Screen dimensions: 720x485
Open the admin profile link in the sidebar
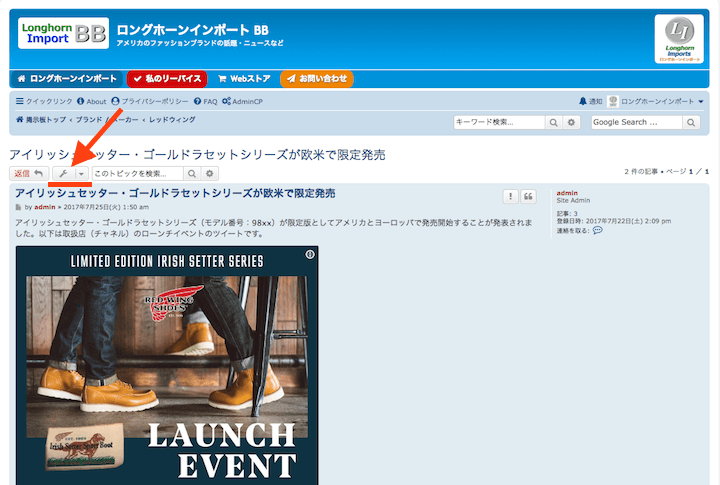(567, 193)
